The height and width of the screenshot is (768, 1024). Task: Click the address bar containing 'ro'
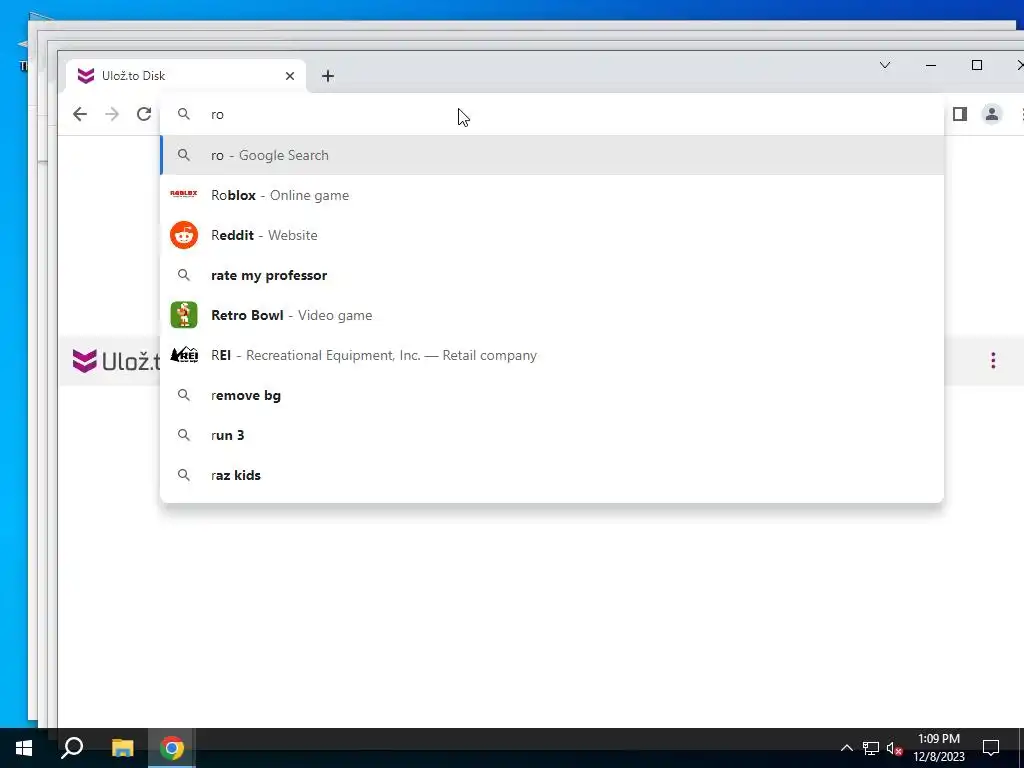552,114
